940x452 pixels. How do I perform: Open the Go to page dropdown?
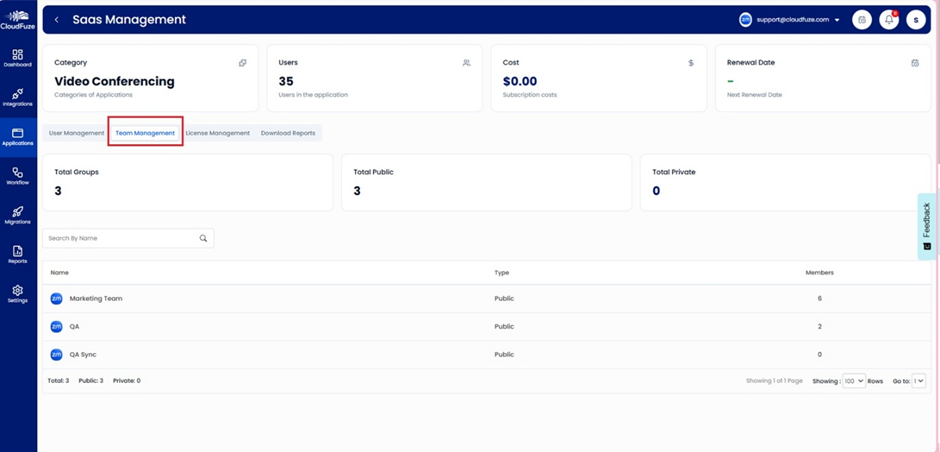918,381
